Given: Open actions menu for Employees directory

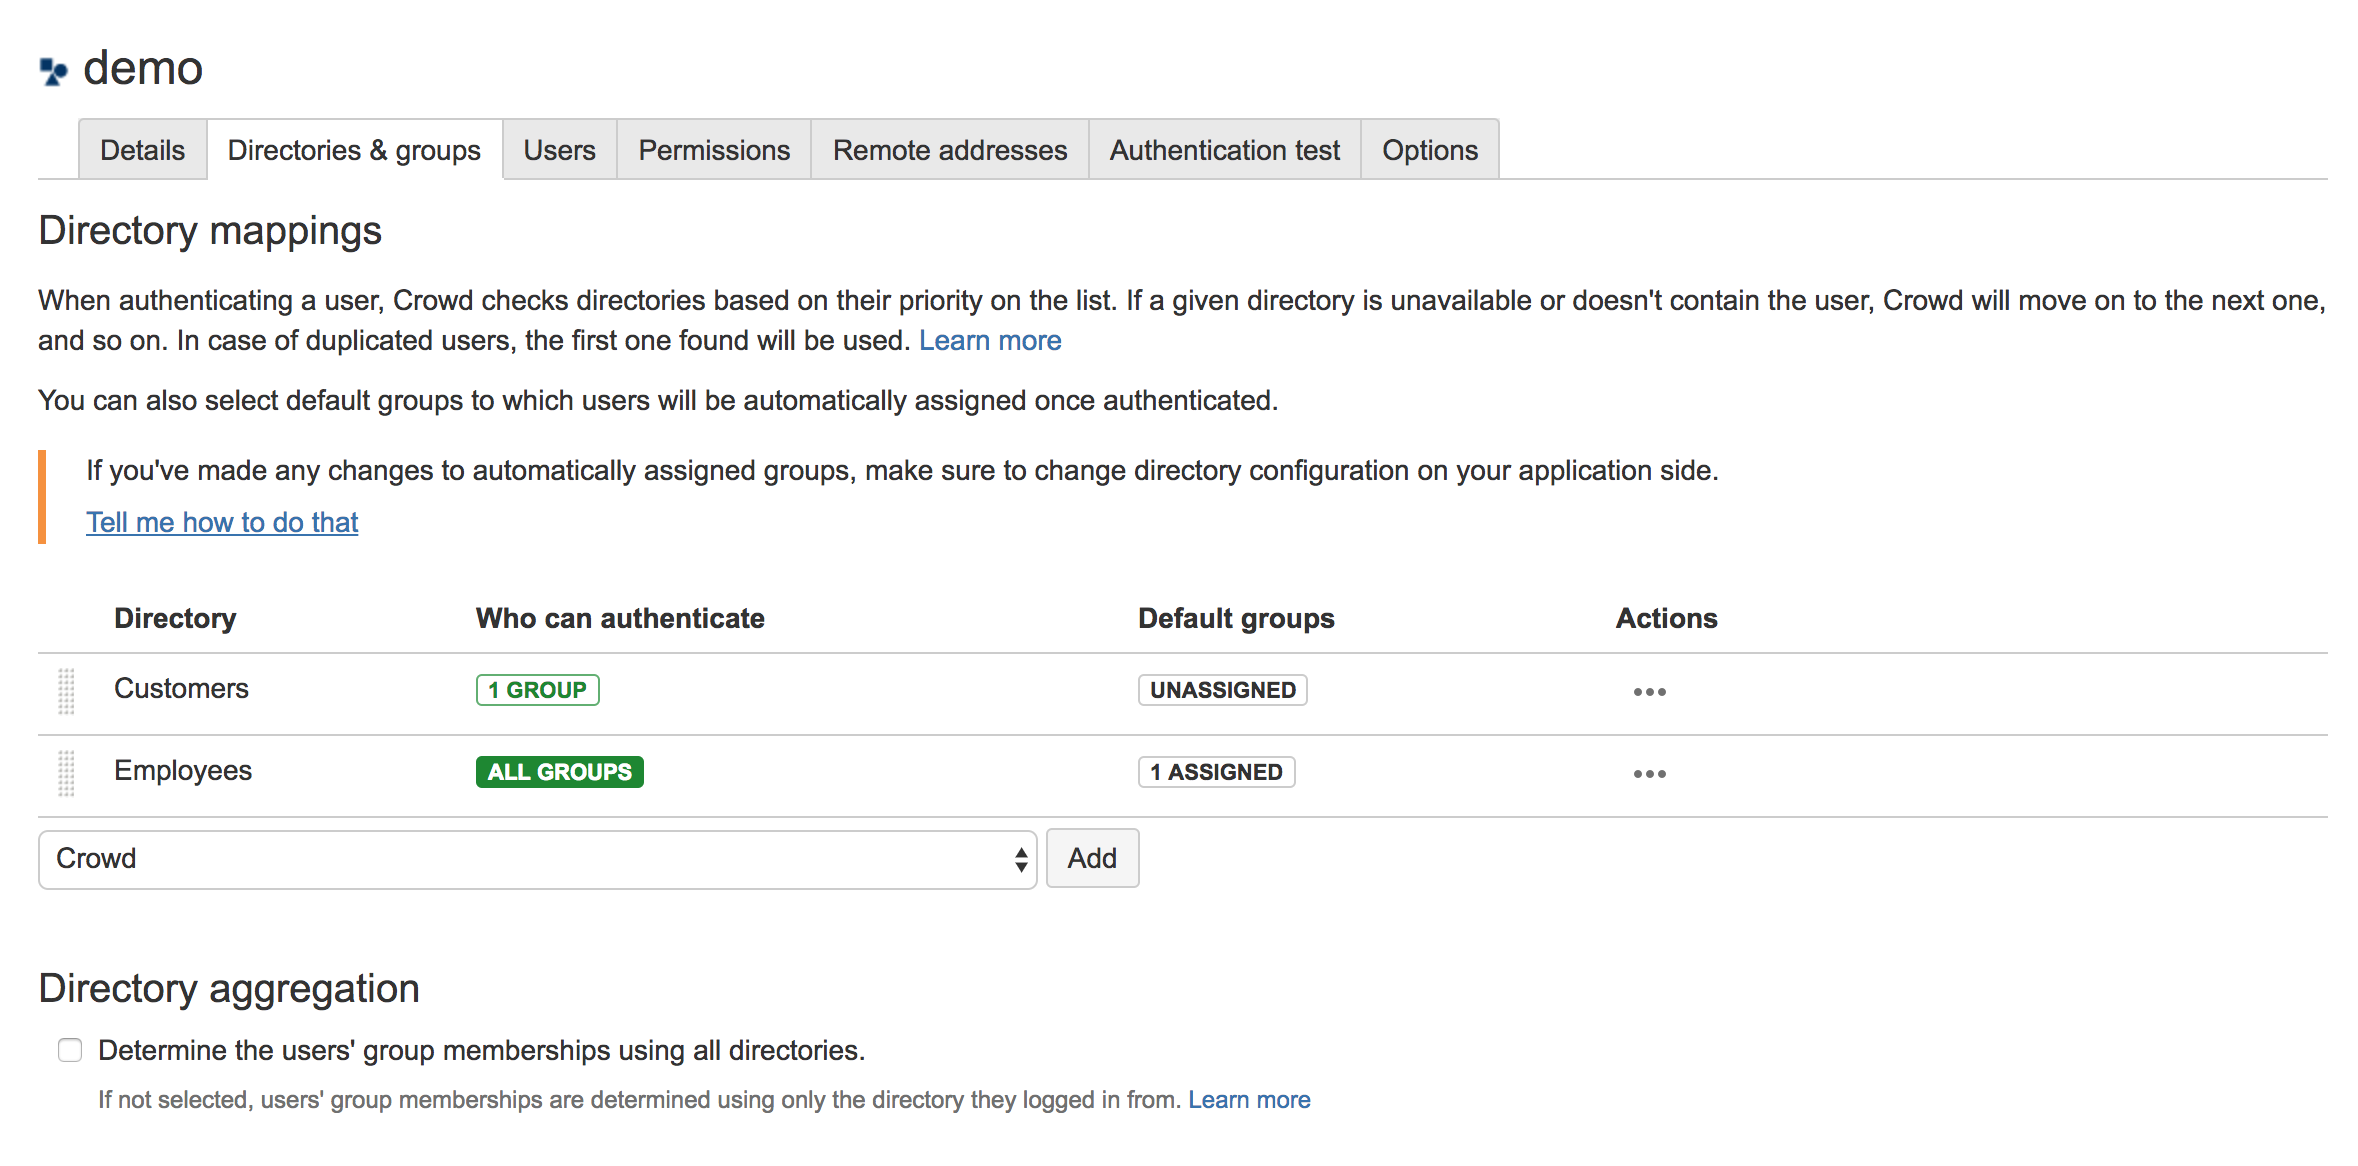Looking at the screenshot, I should [1649, 774].
